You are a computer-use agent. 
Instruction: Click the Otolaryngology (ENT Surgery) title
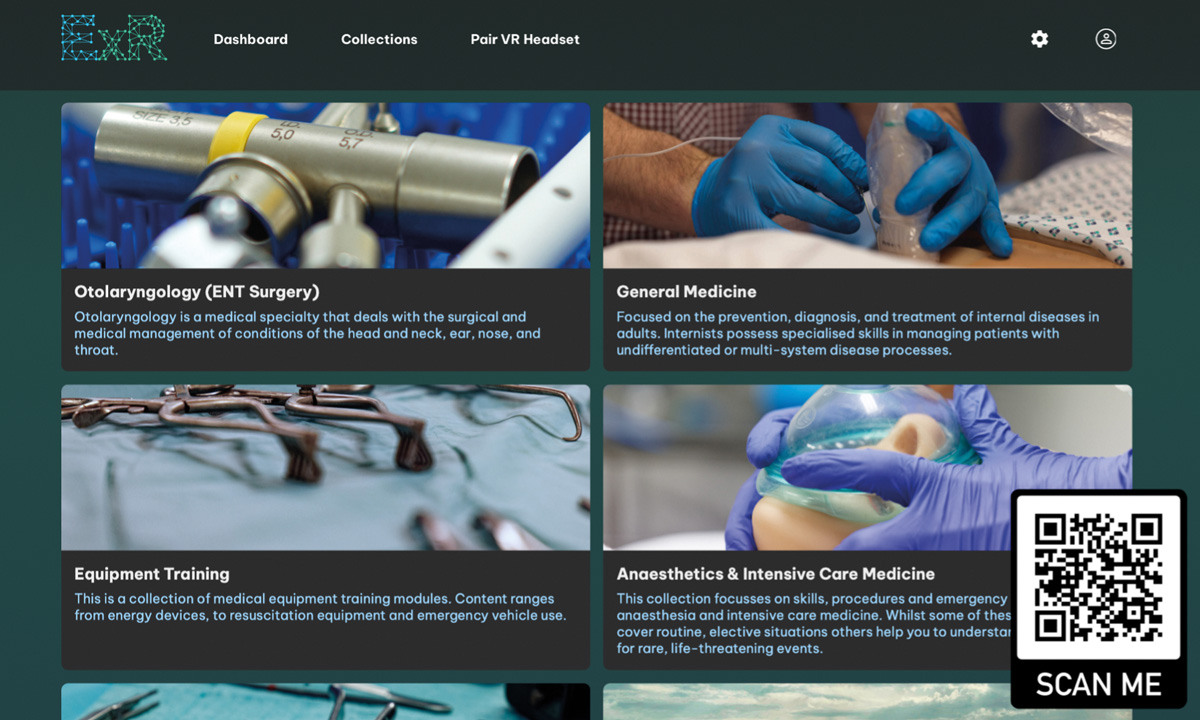[197, 292]
